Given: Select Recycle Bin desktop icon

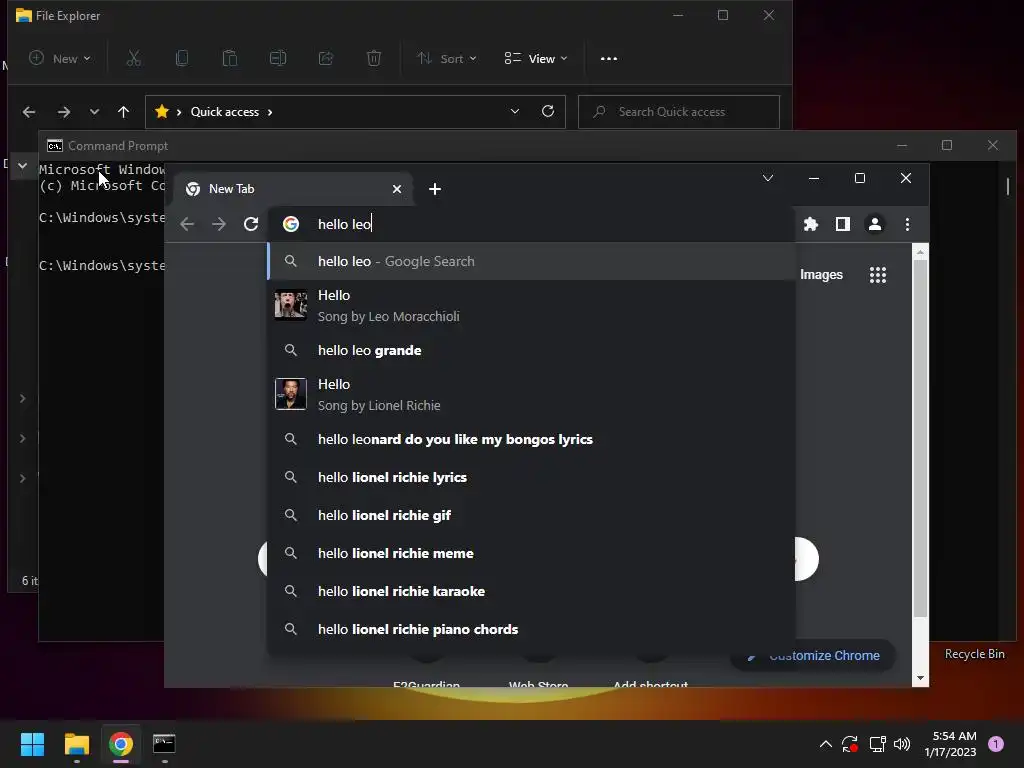Looking at the screenshot, I should pyautogui.click(x=974, y=654).
